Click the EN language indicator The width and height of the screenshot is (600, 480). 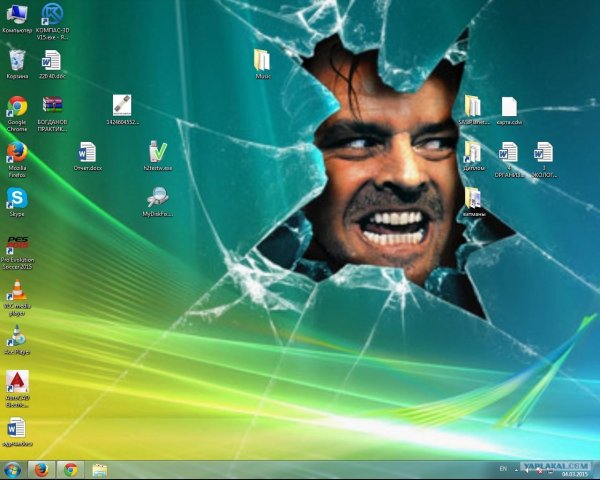pyautogui.click(x=503, y=469)
